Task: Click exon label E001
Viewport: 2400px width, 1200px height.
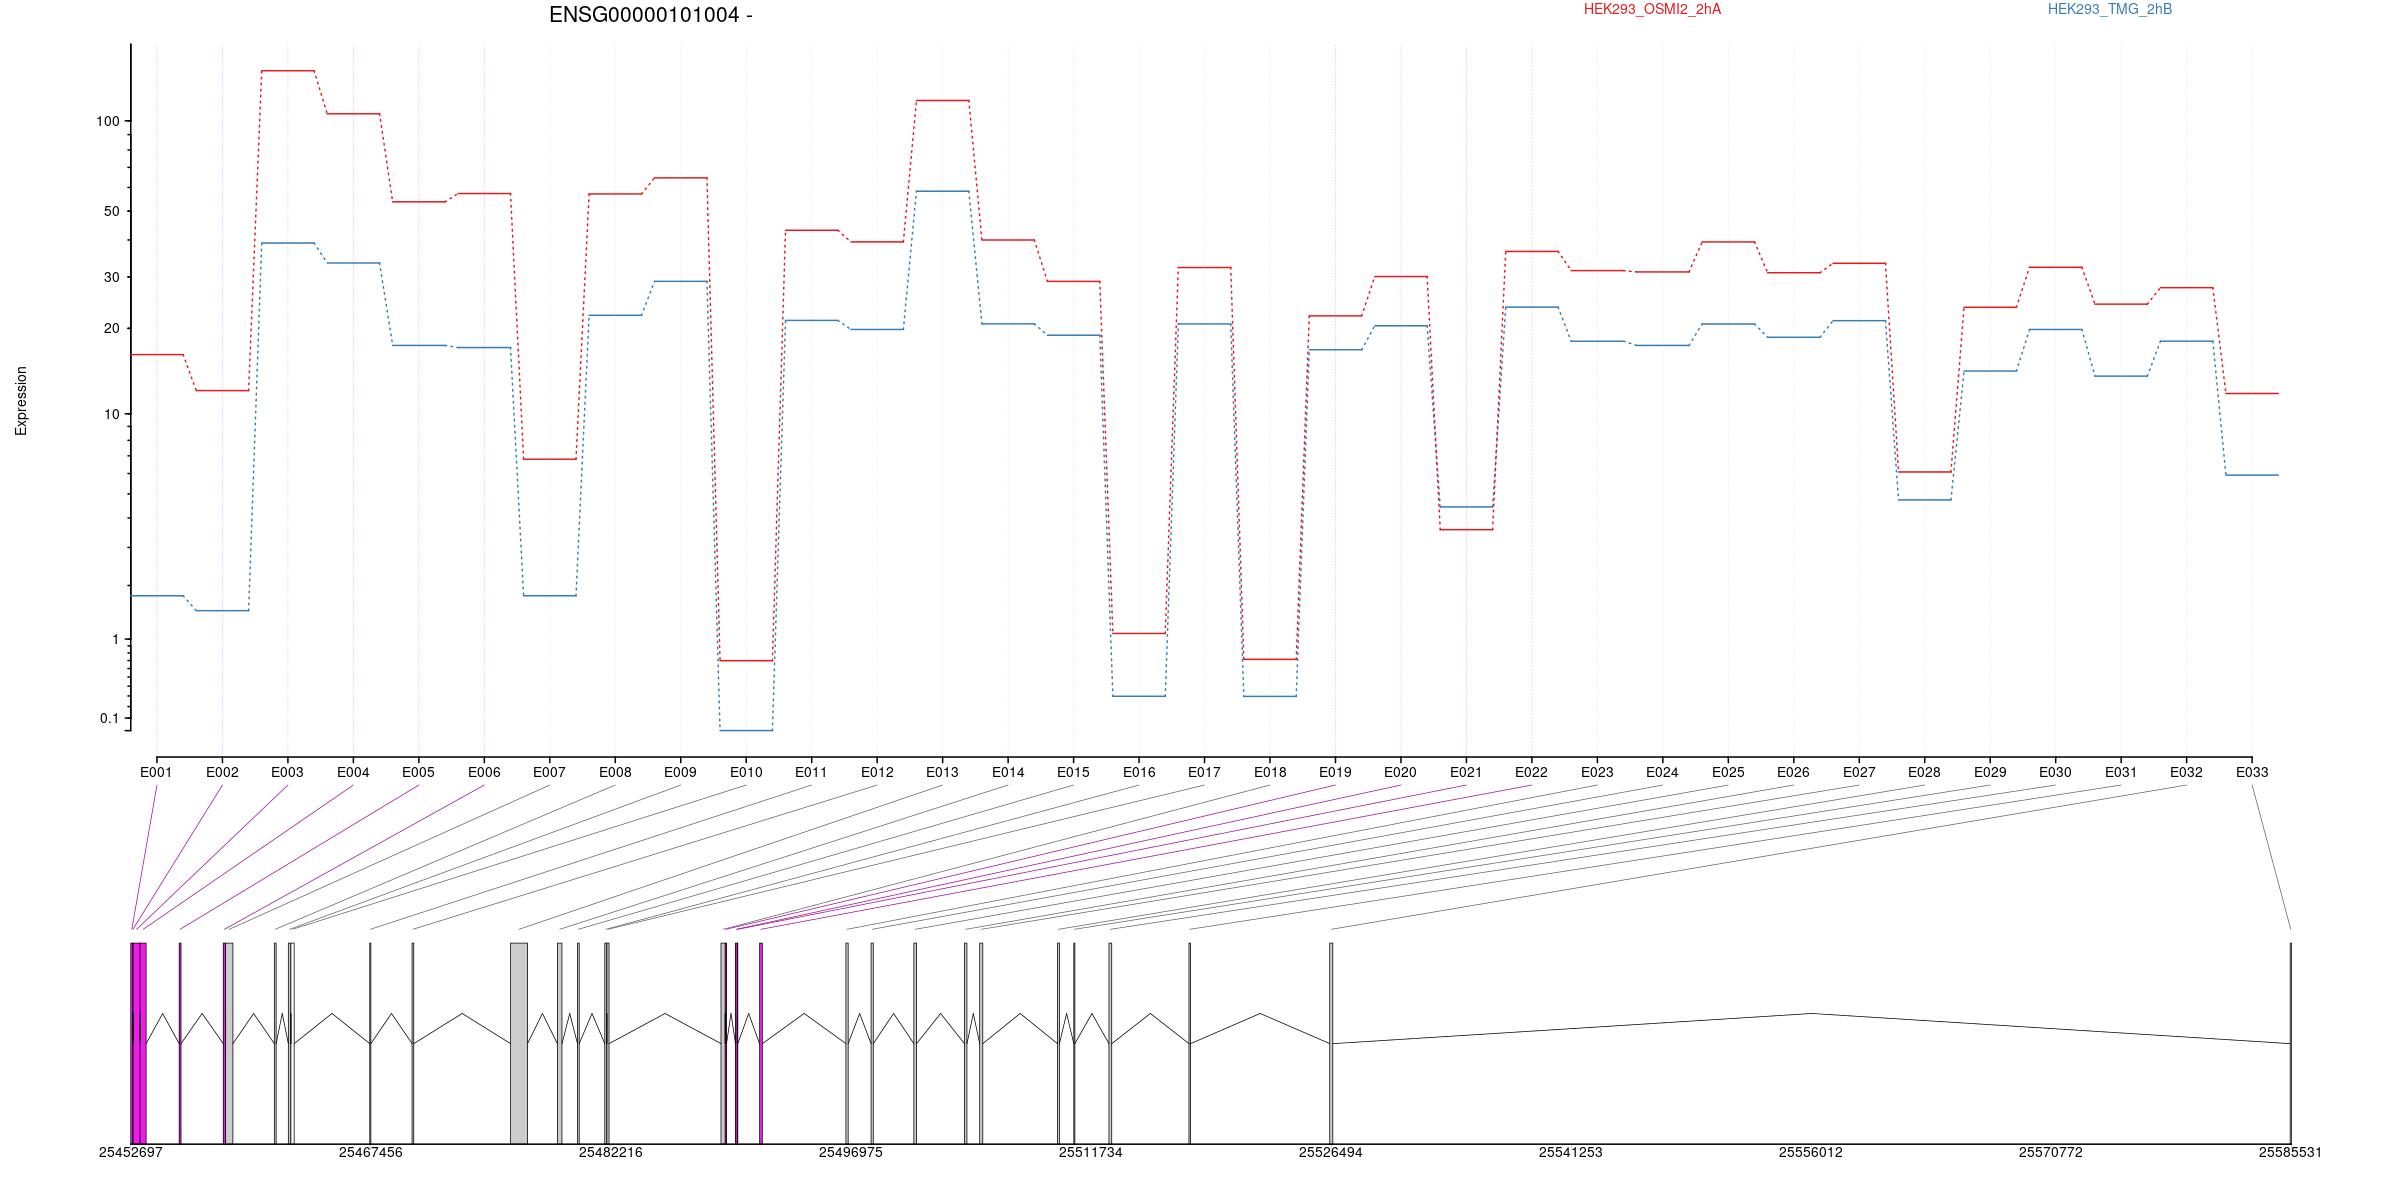Action: pyautogui.click(x=156, y=772)
